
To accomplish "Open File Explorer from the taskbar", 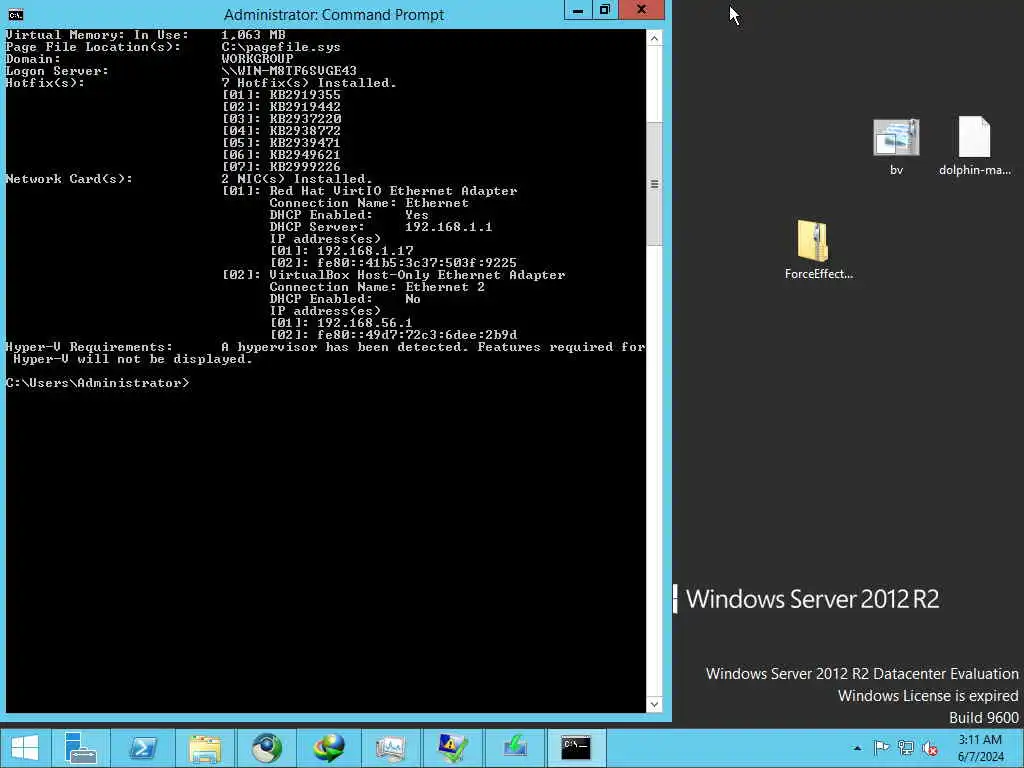I will pyautogui.click(x=204, y=748).
